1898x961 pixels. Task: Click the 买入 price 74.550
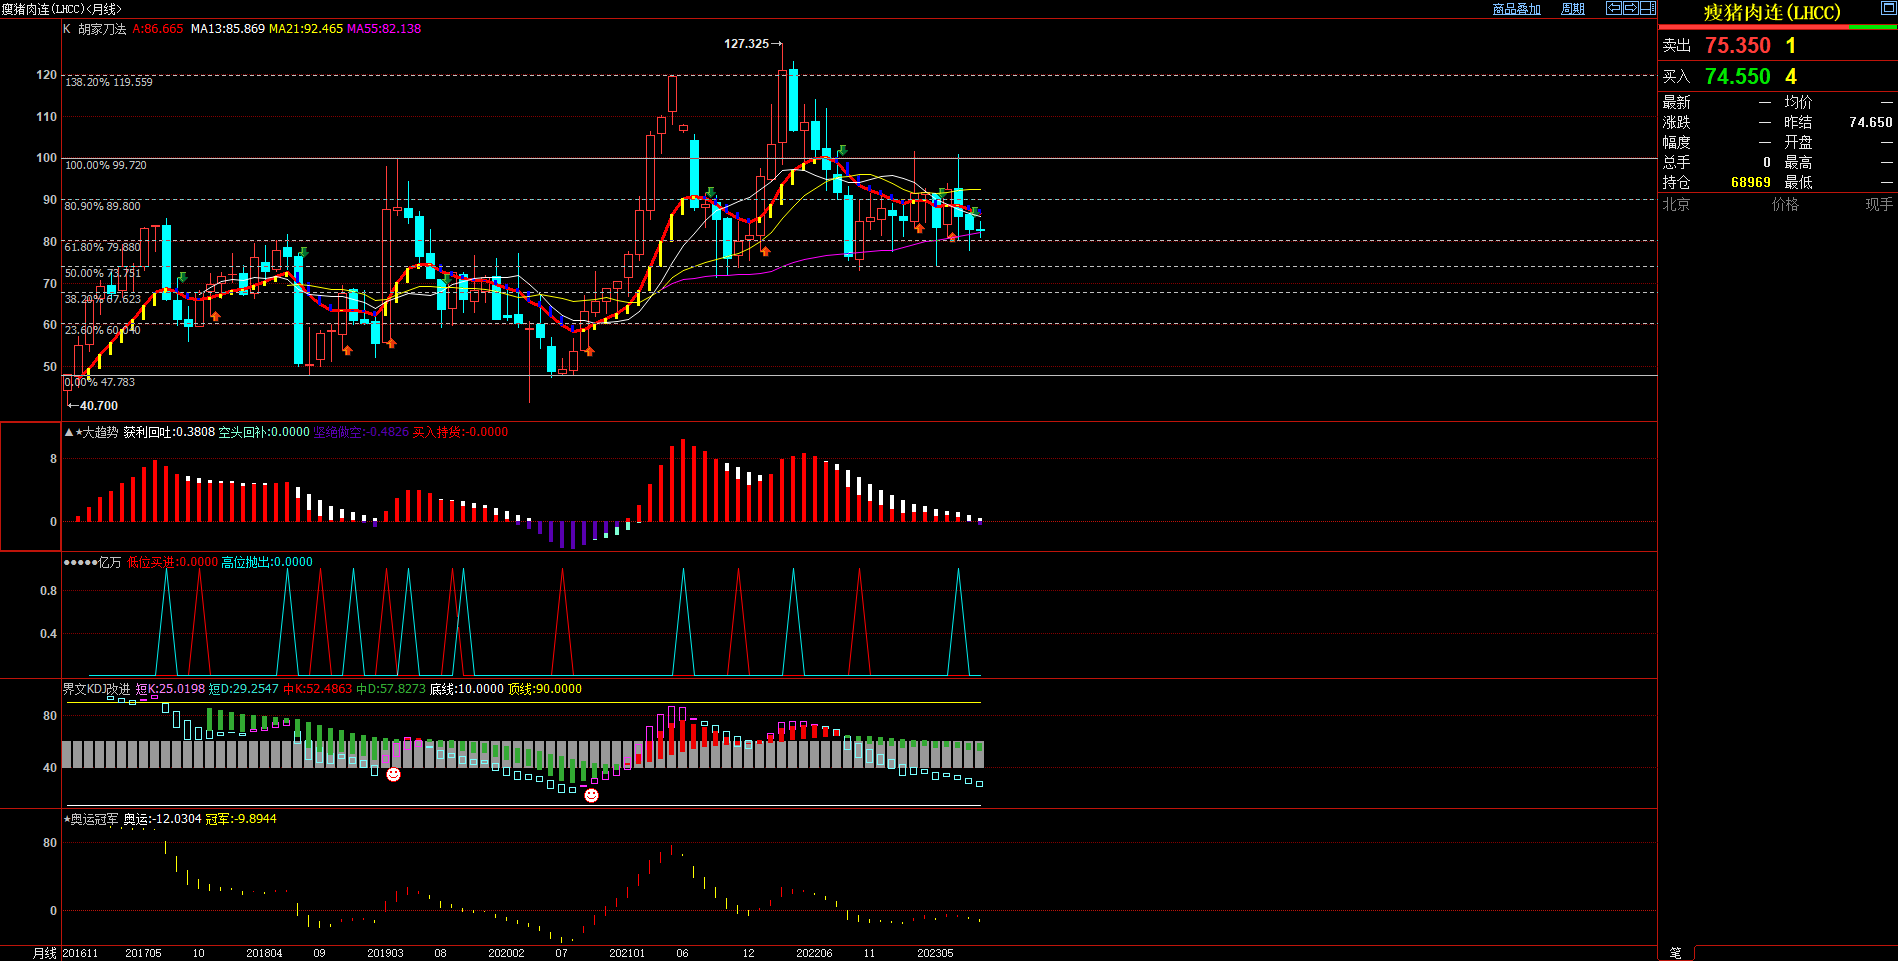click(x=1737, y=77)
